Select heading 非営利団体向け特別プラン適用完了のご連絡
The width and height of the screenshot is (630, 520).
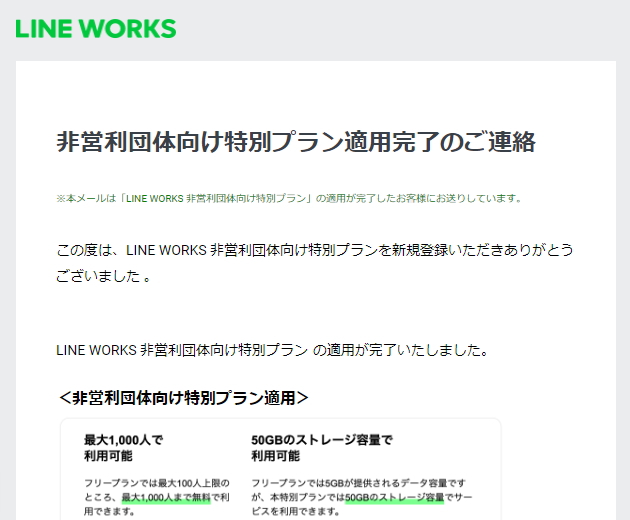click(296, 142)
